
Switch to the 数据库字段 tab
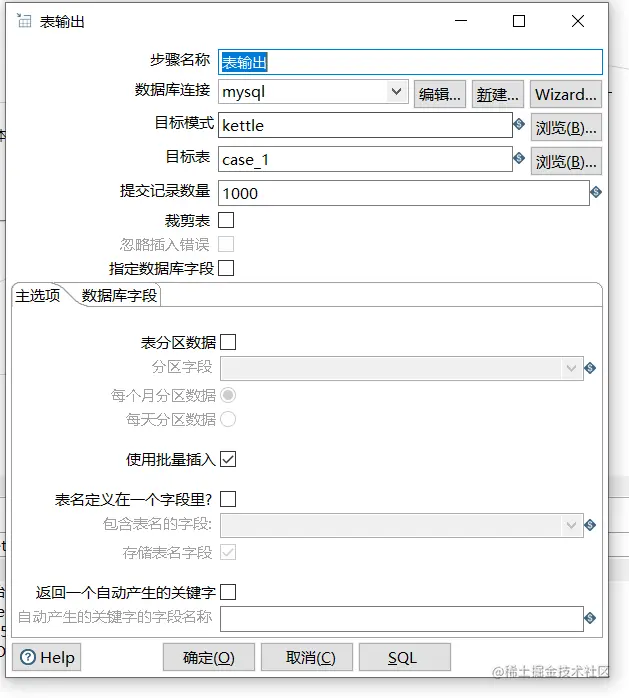[x=119, y=295]
